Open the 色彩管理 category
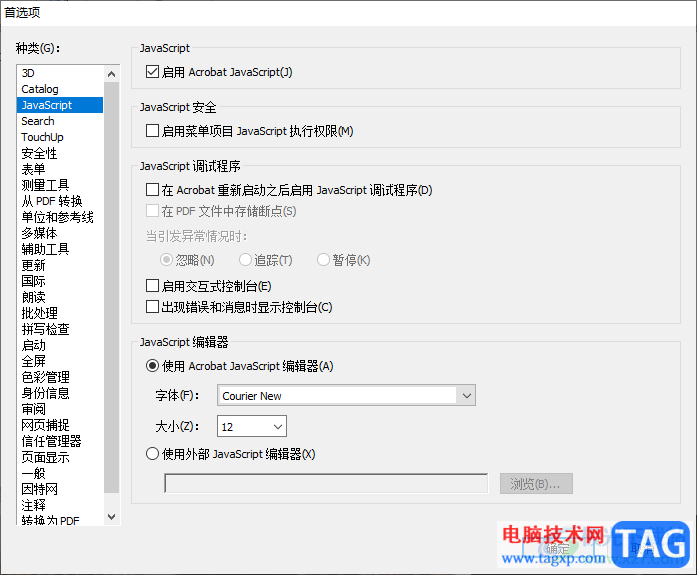 [x=60, y=377]
